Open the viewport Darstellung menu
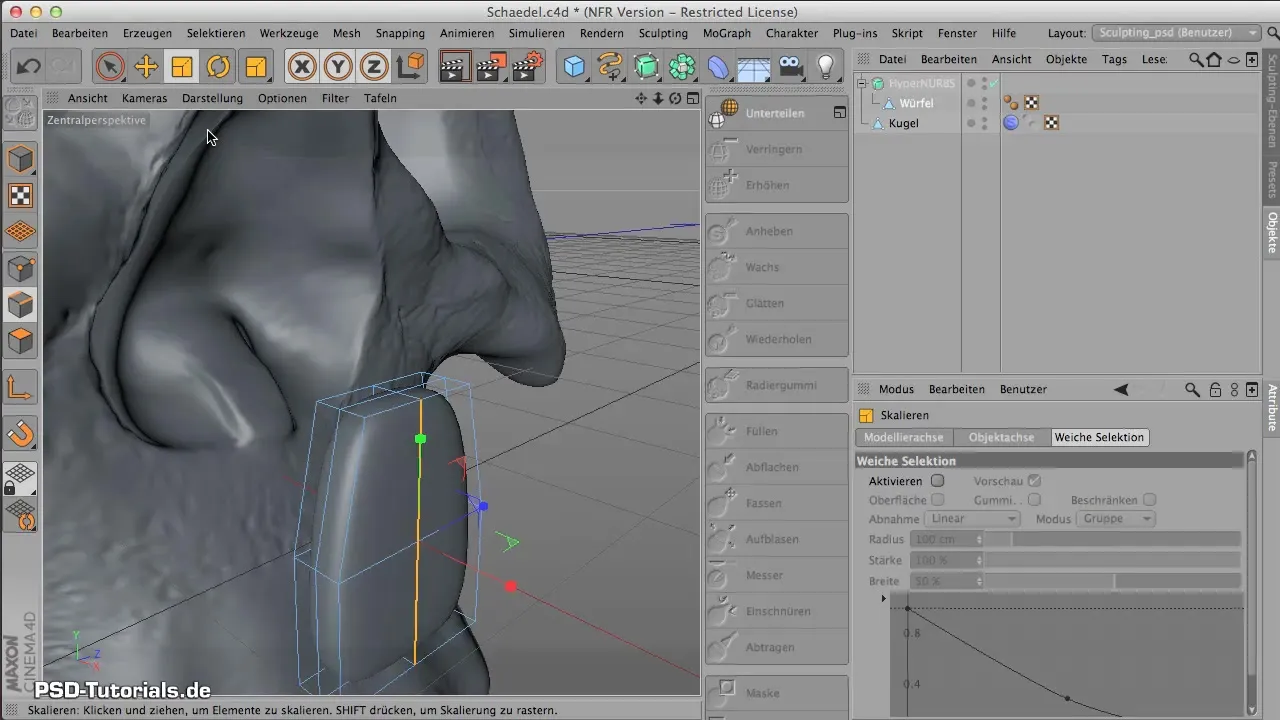 212,98
